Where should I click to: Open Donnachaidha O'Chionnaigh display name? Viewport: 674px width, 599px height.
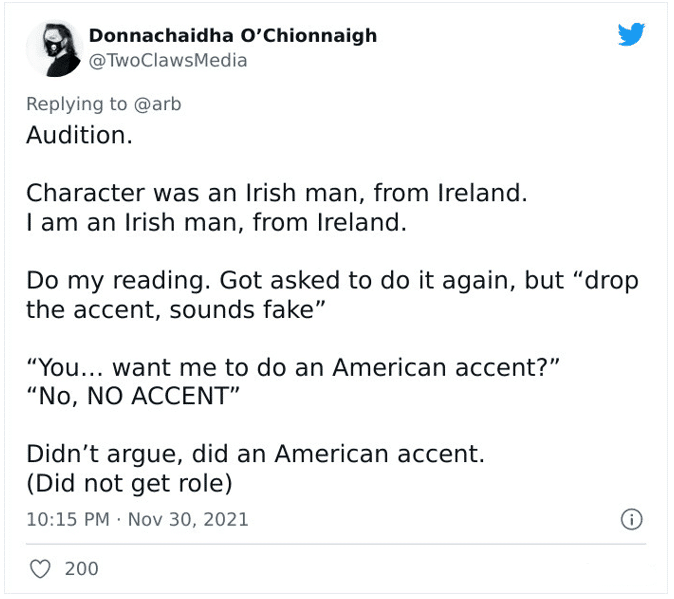point(233,36)
